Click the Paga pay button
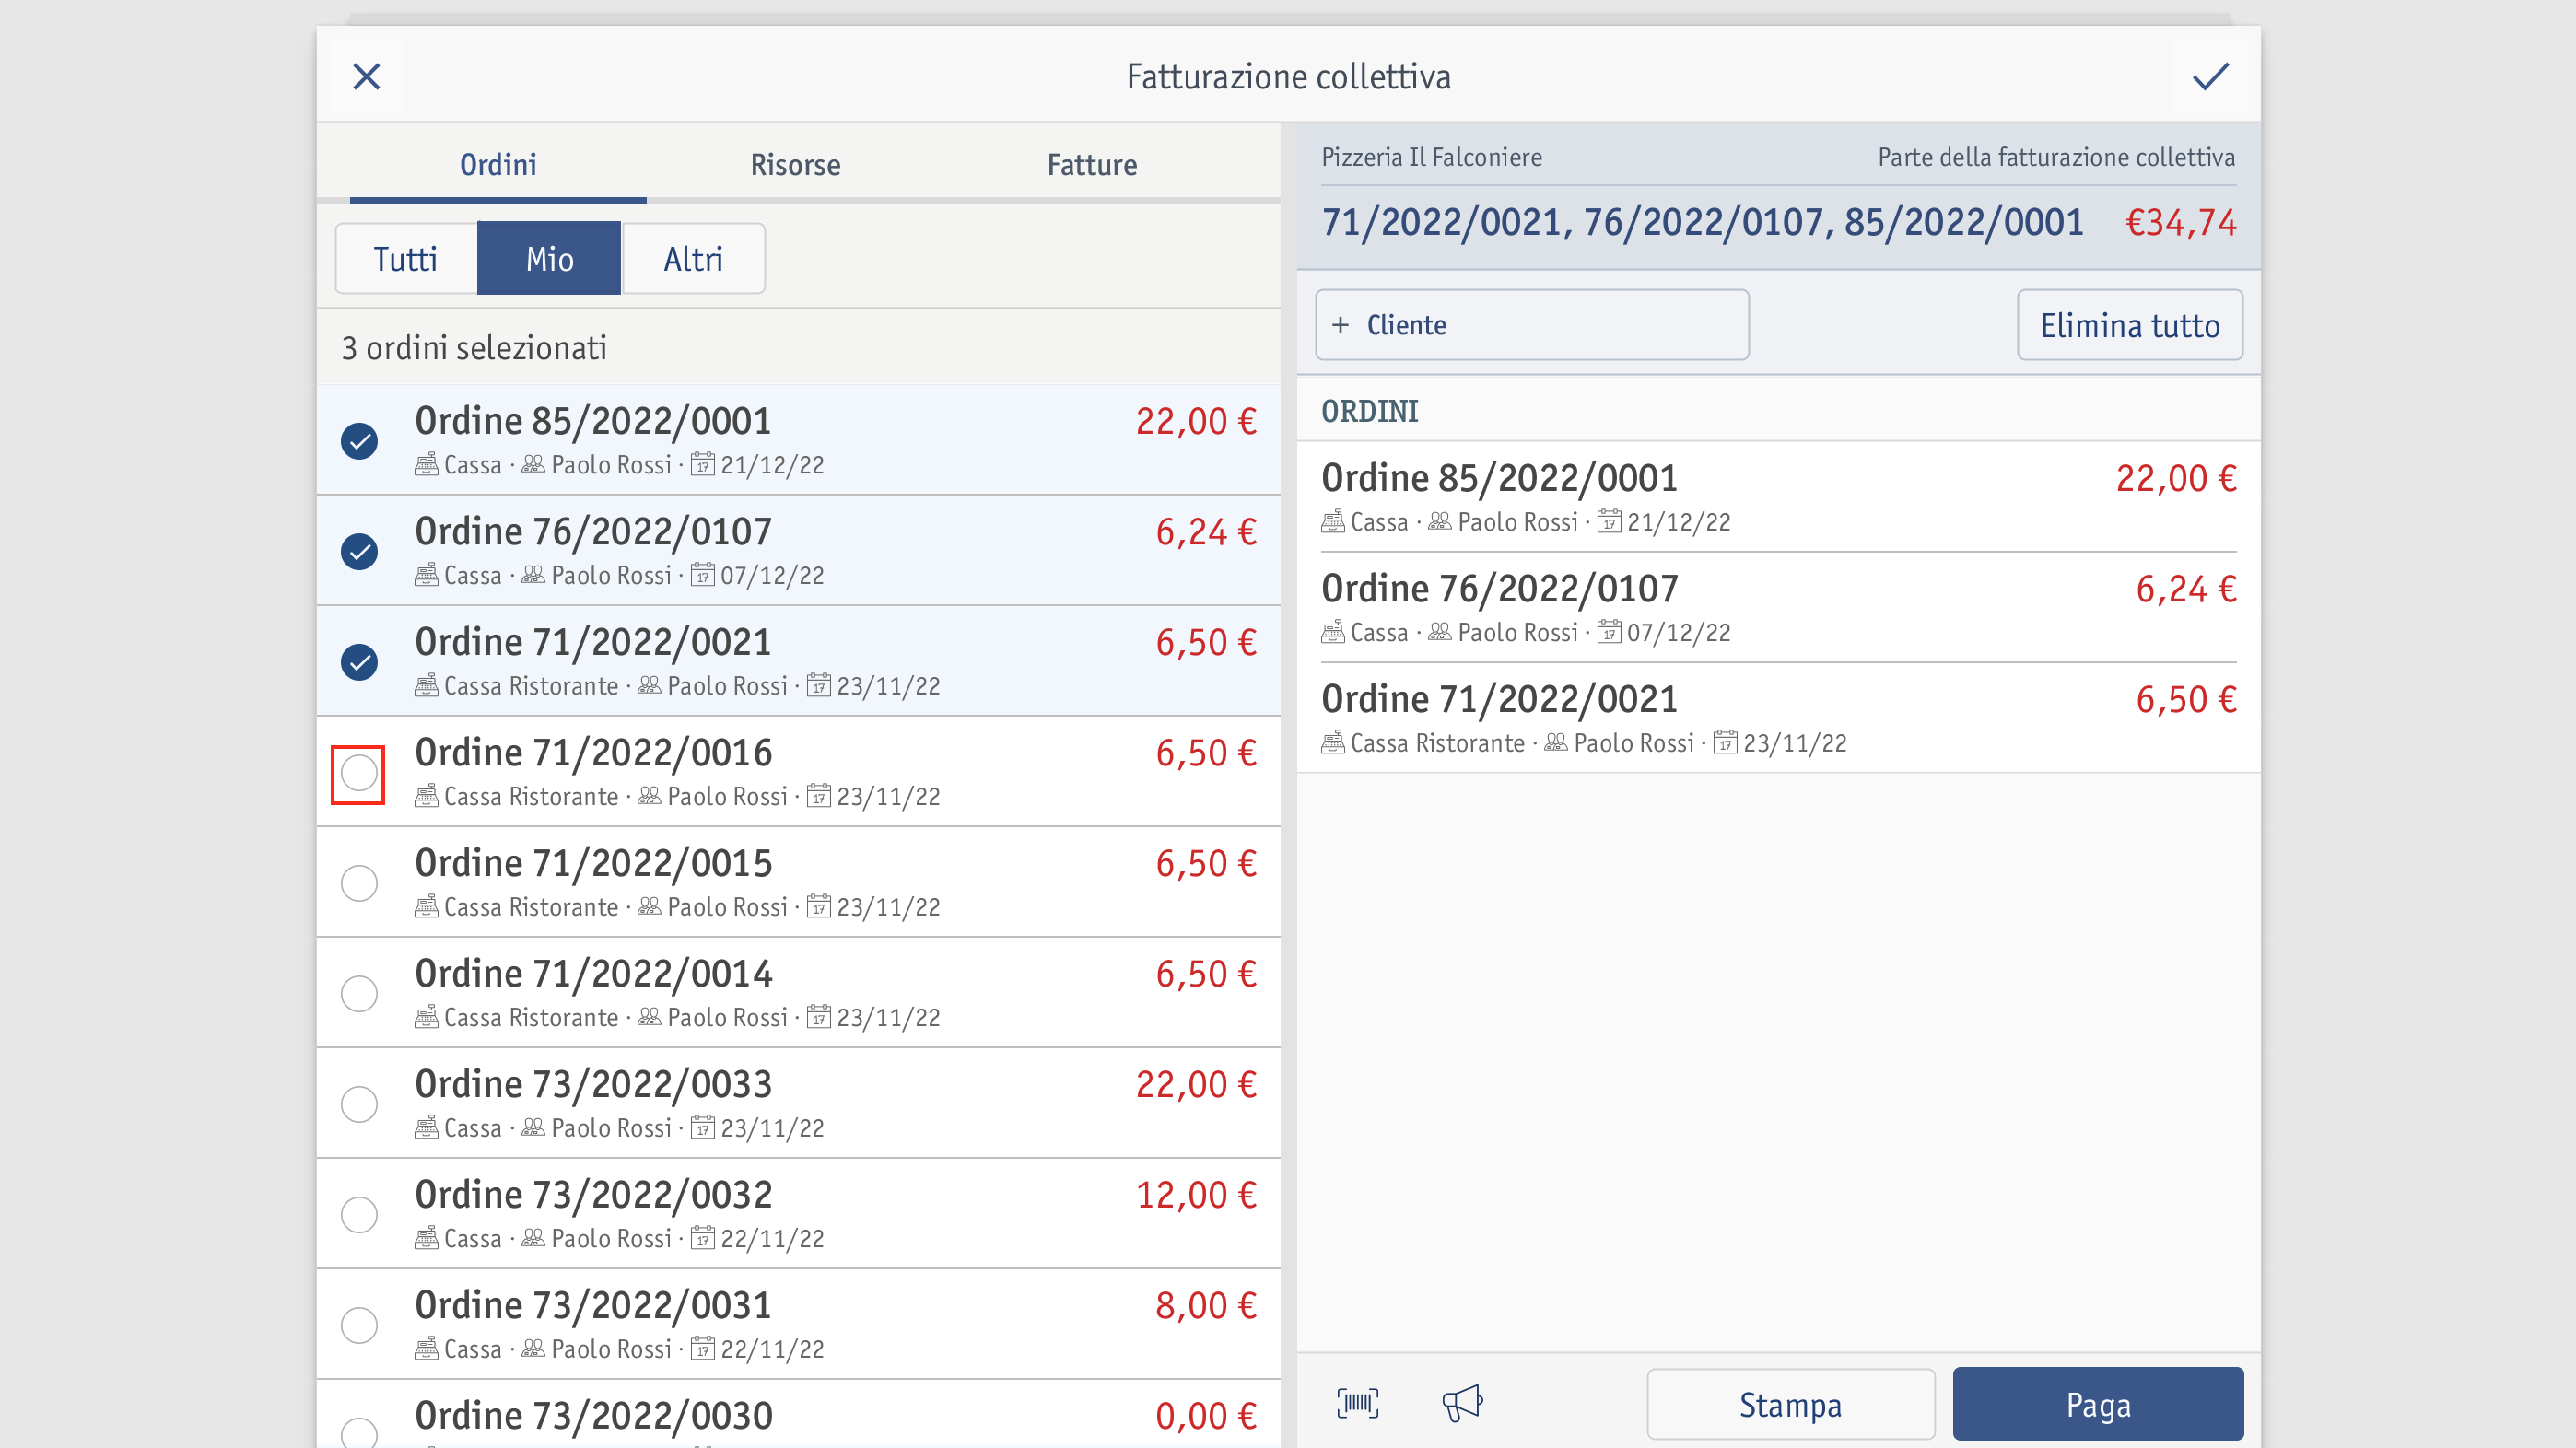The height and width of the screenshot is (1448, 2576). coord(2098,1404)
